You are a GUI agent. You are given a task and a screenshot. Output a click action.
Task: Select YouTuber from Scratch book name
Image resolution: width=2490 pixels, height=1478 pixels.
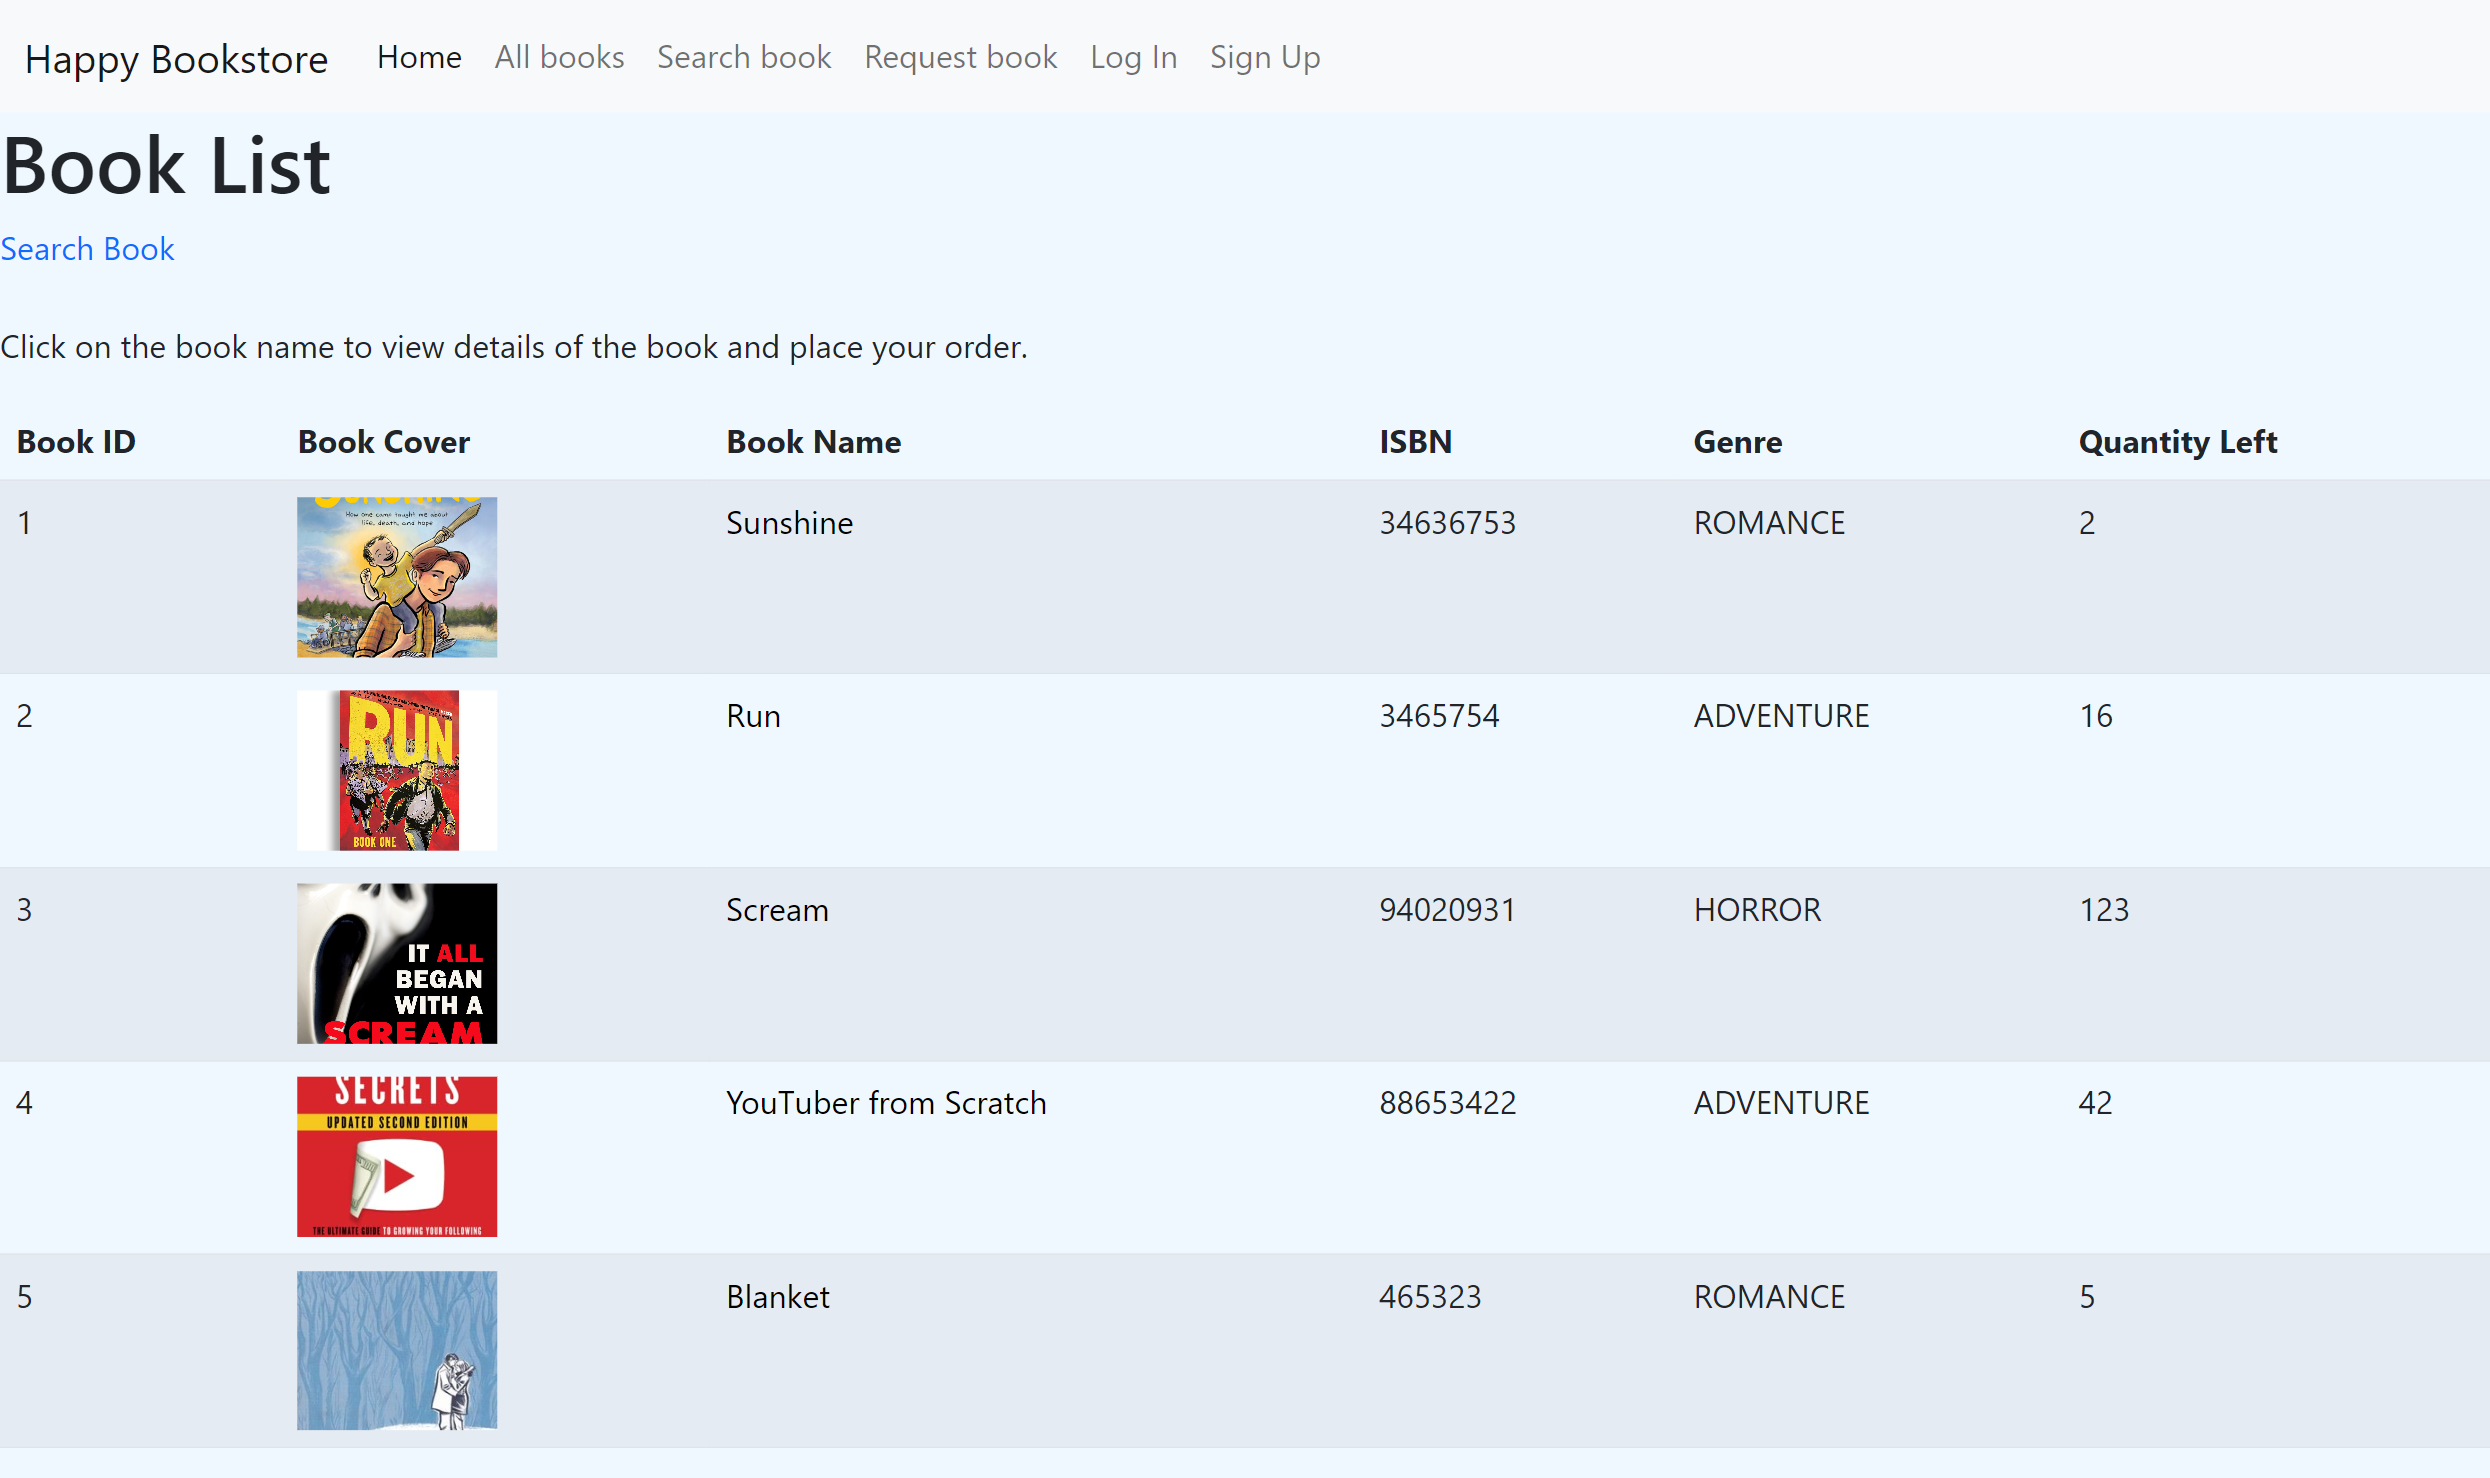[x=886, y=1103]
